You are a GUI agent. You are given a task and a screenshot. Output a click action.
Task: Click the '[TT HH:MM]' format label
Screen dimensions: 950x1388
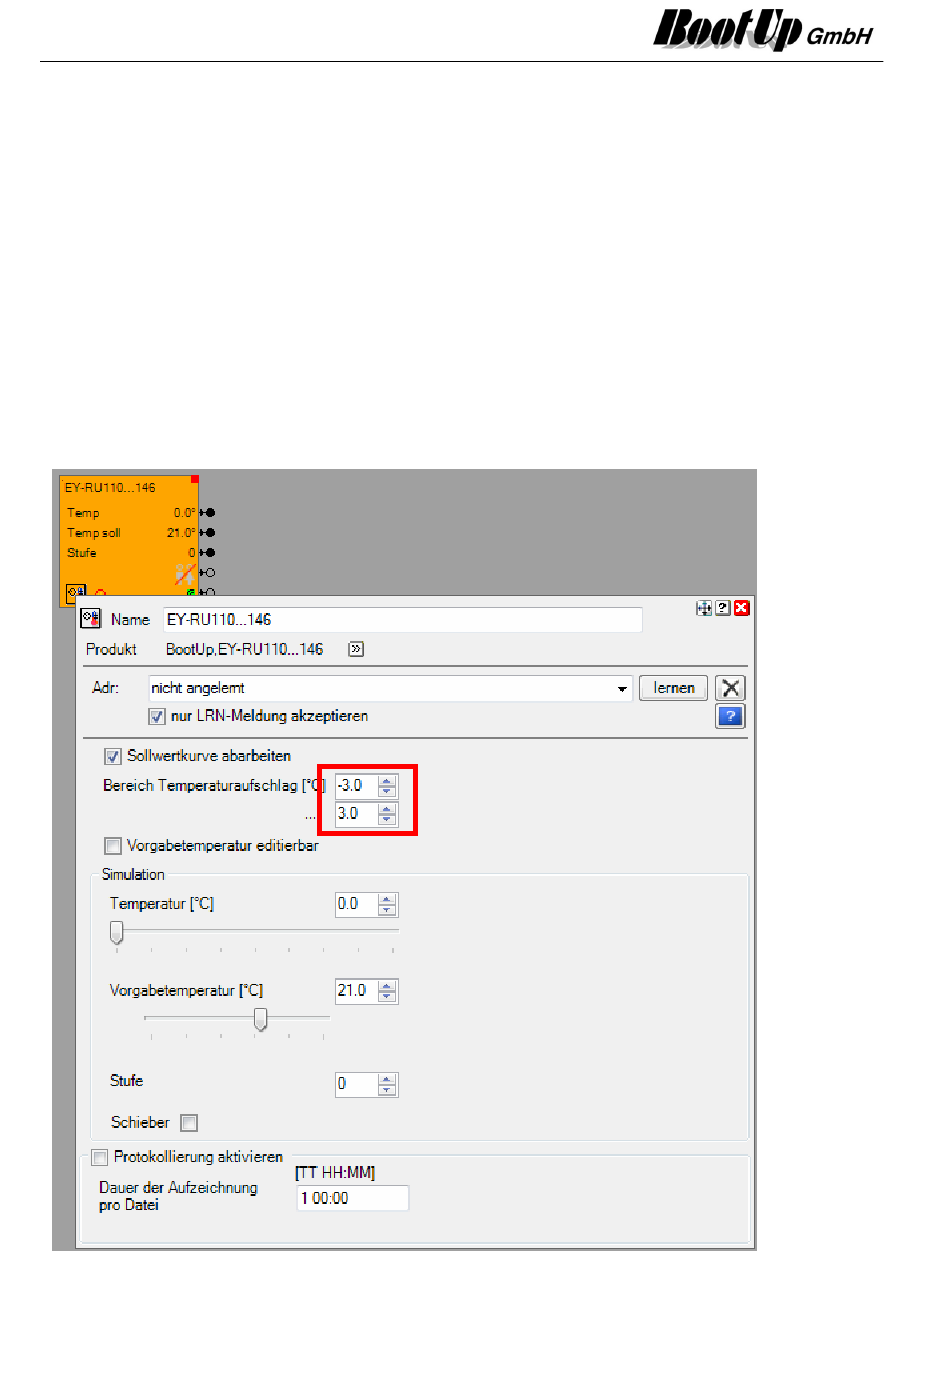[x=335, y=1173]
